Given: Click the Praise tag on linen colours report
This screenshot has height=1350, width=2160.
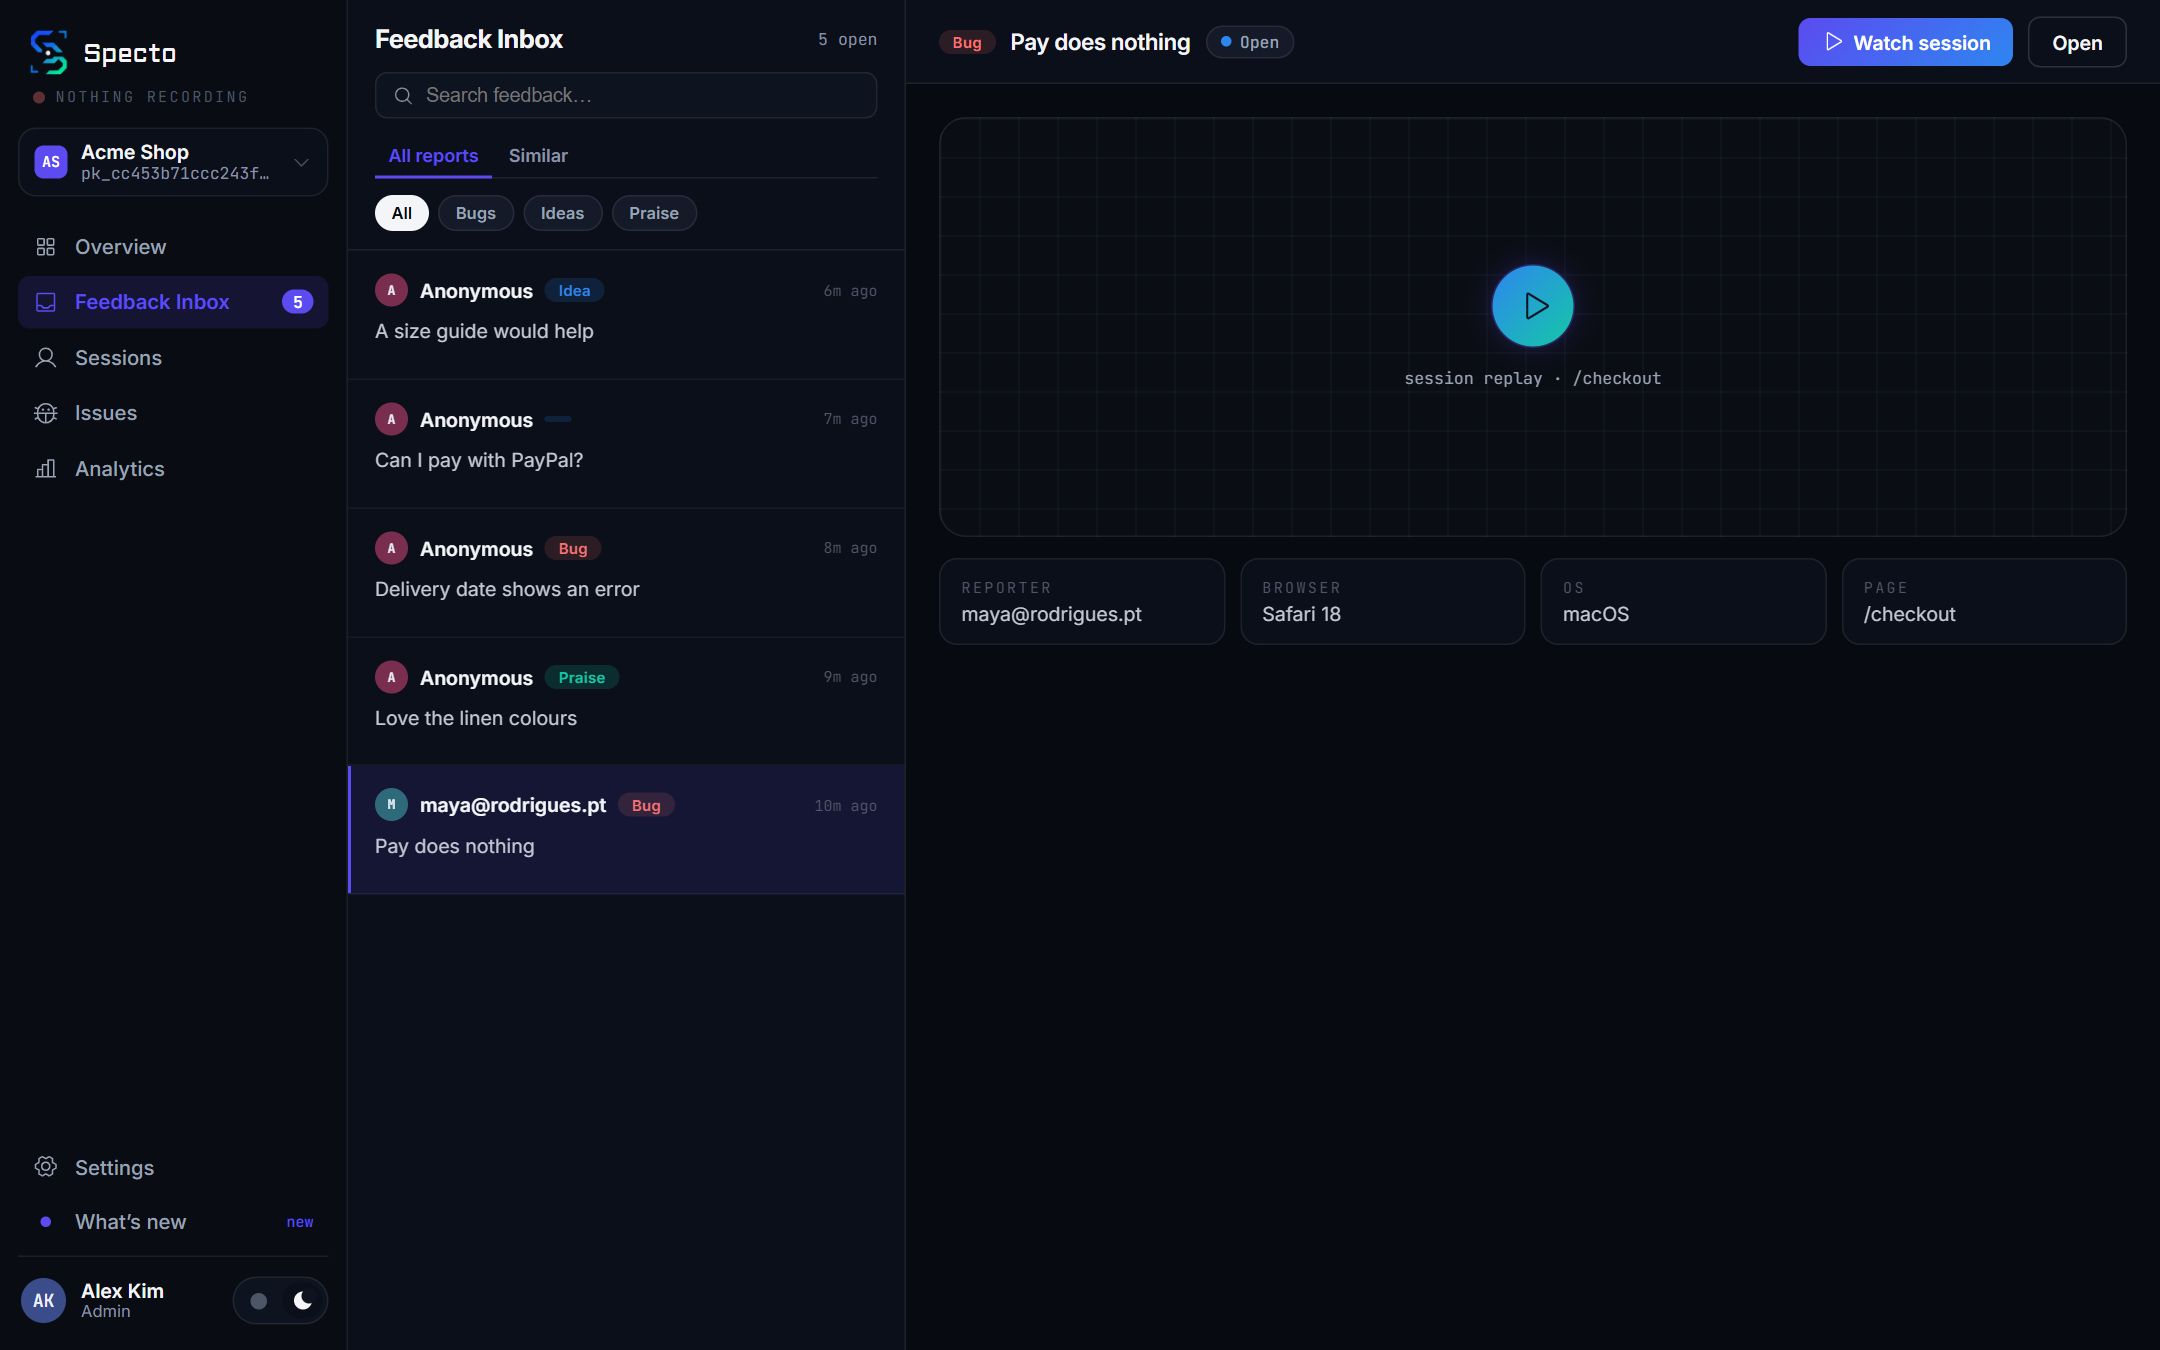Looking at the screenshot, I should (582, 678).
